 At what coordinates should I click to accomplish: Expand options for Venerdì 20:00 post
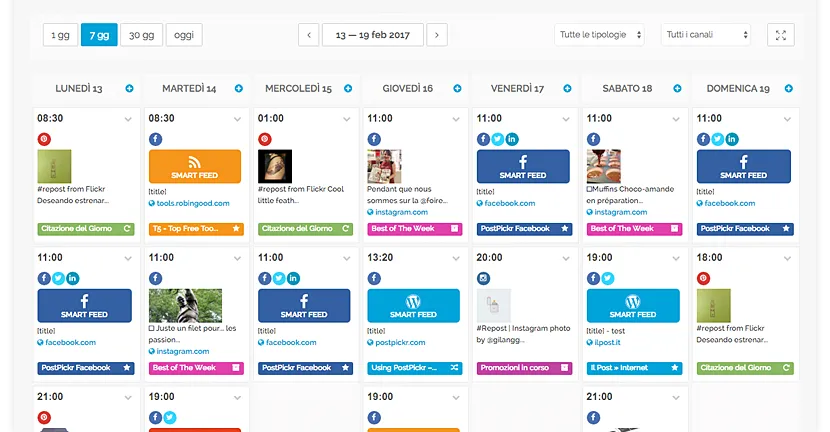pos(566,259)
